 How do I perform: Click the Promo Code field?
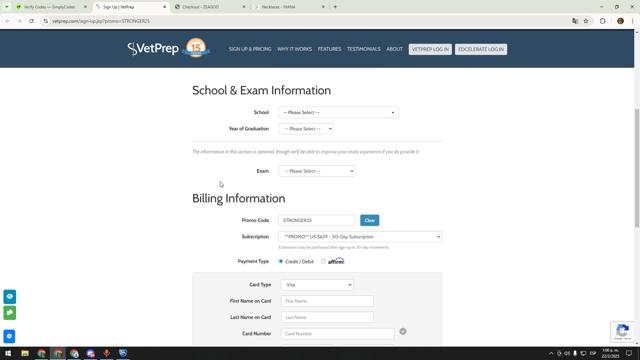317,220
